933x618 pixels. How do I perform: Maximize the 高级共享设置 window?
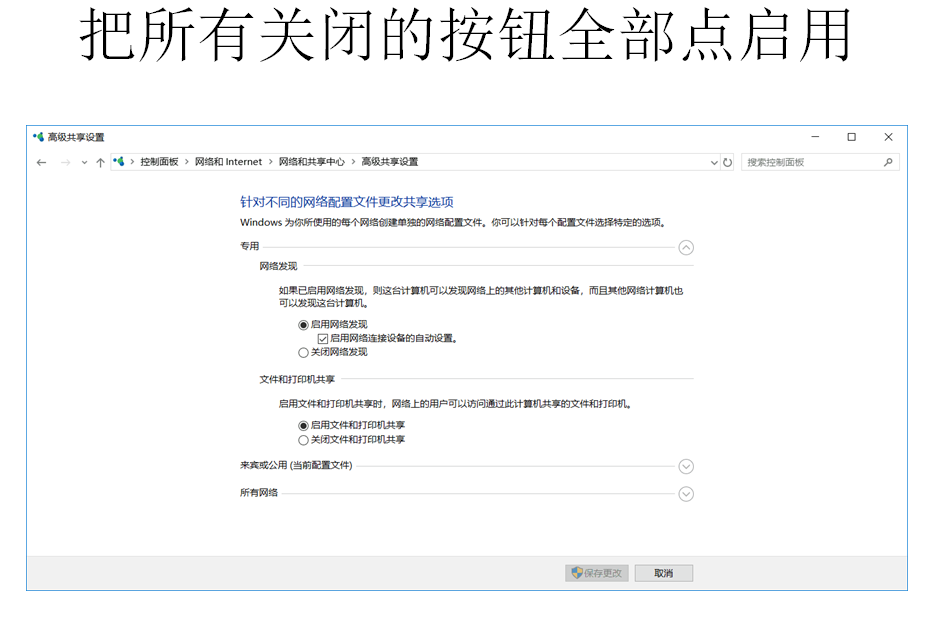pos(851,137)
